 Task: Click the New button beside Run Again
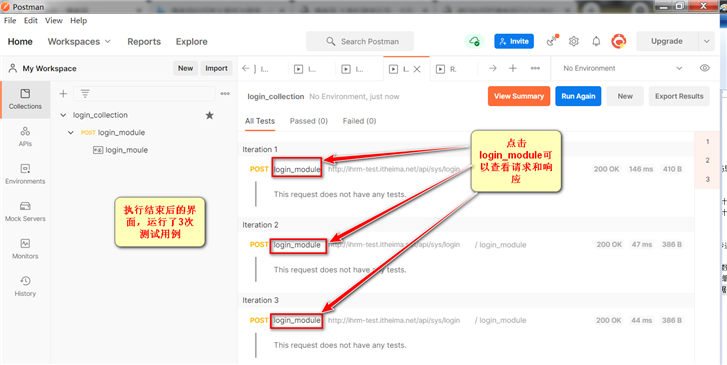tap(625, 96)
